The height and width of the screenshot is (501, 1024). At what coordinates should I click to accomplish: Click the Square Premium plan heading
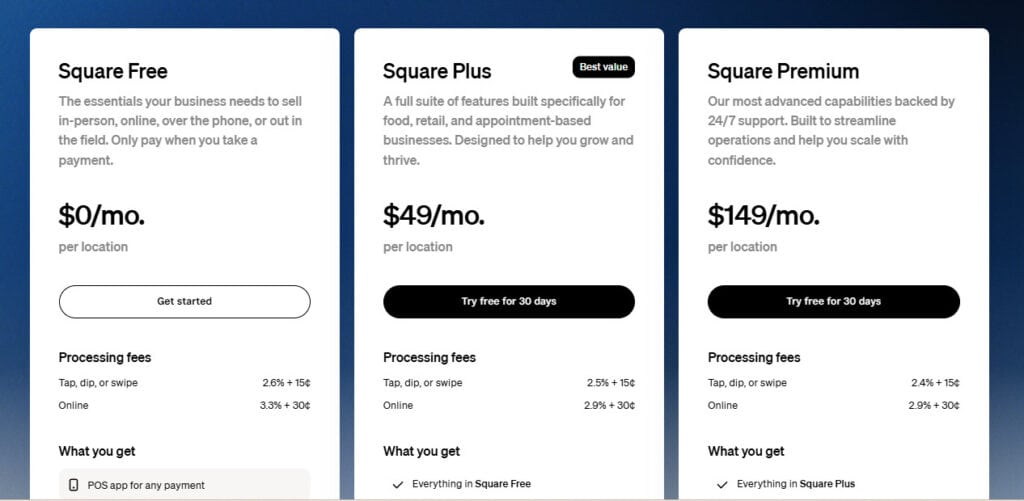point(784,71)
